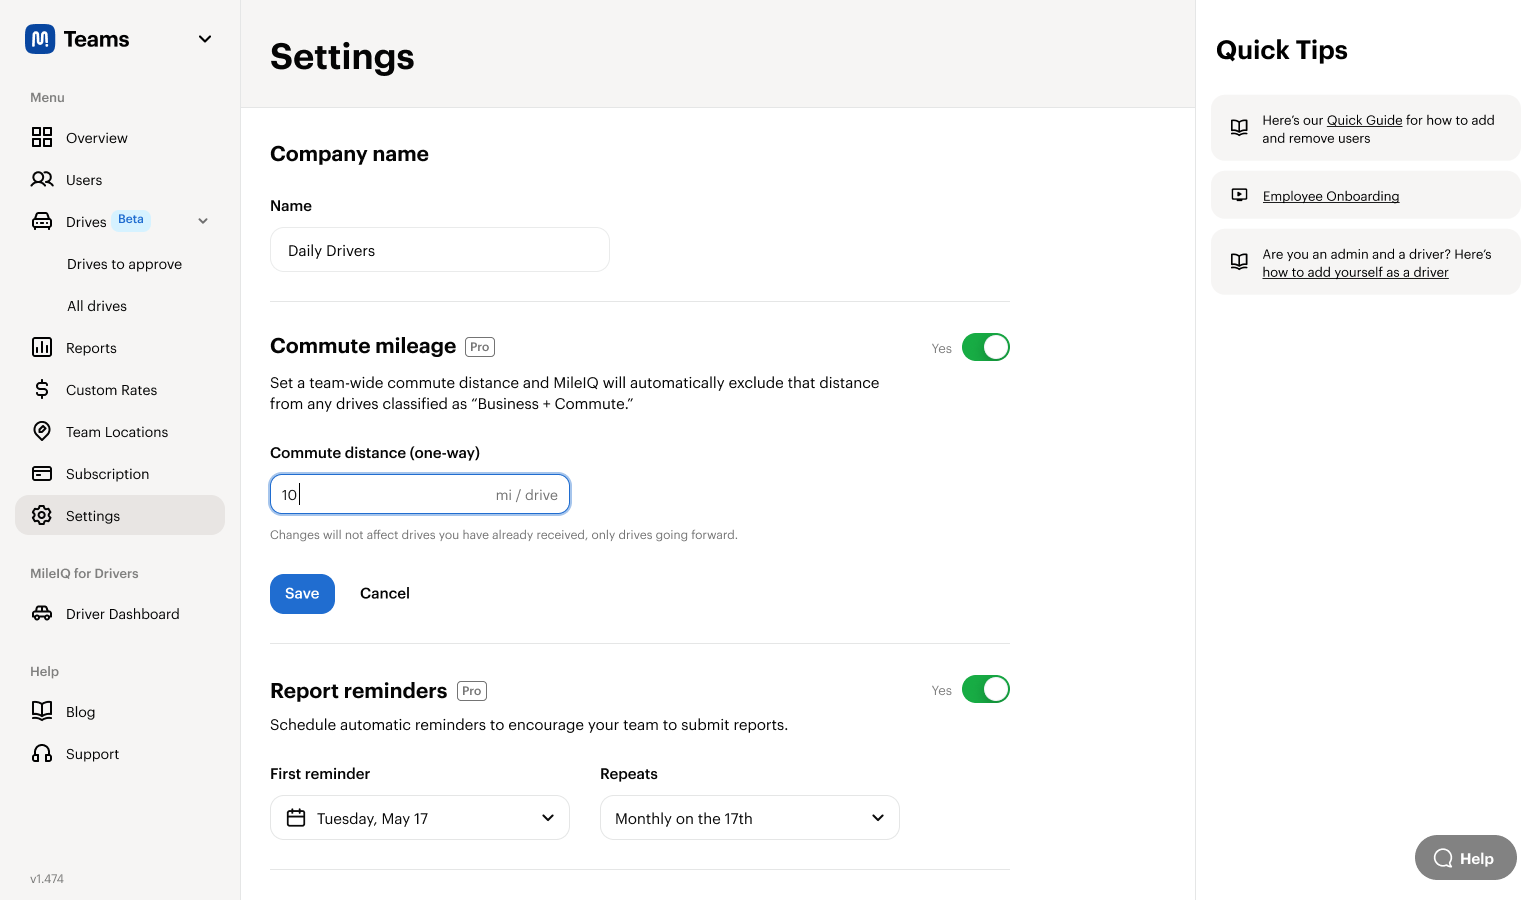
Task: Open Team Locations page
Action: pos(120,432)
